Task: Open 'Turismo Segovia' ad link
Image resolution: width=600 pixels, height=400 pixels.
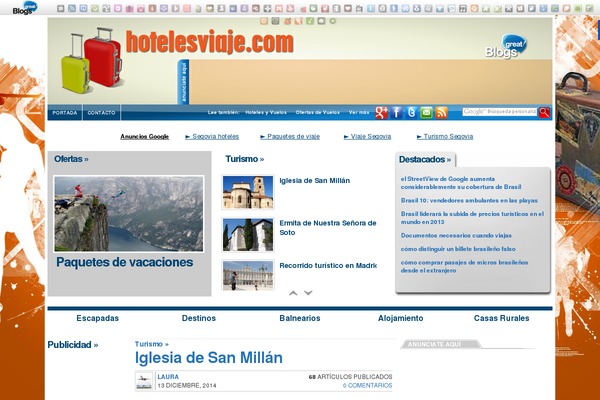Action: [445, 137]
